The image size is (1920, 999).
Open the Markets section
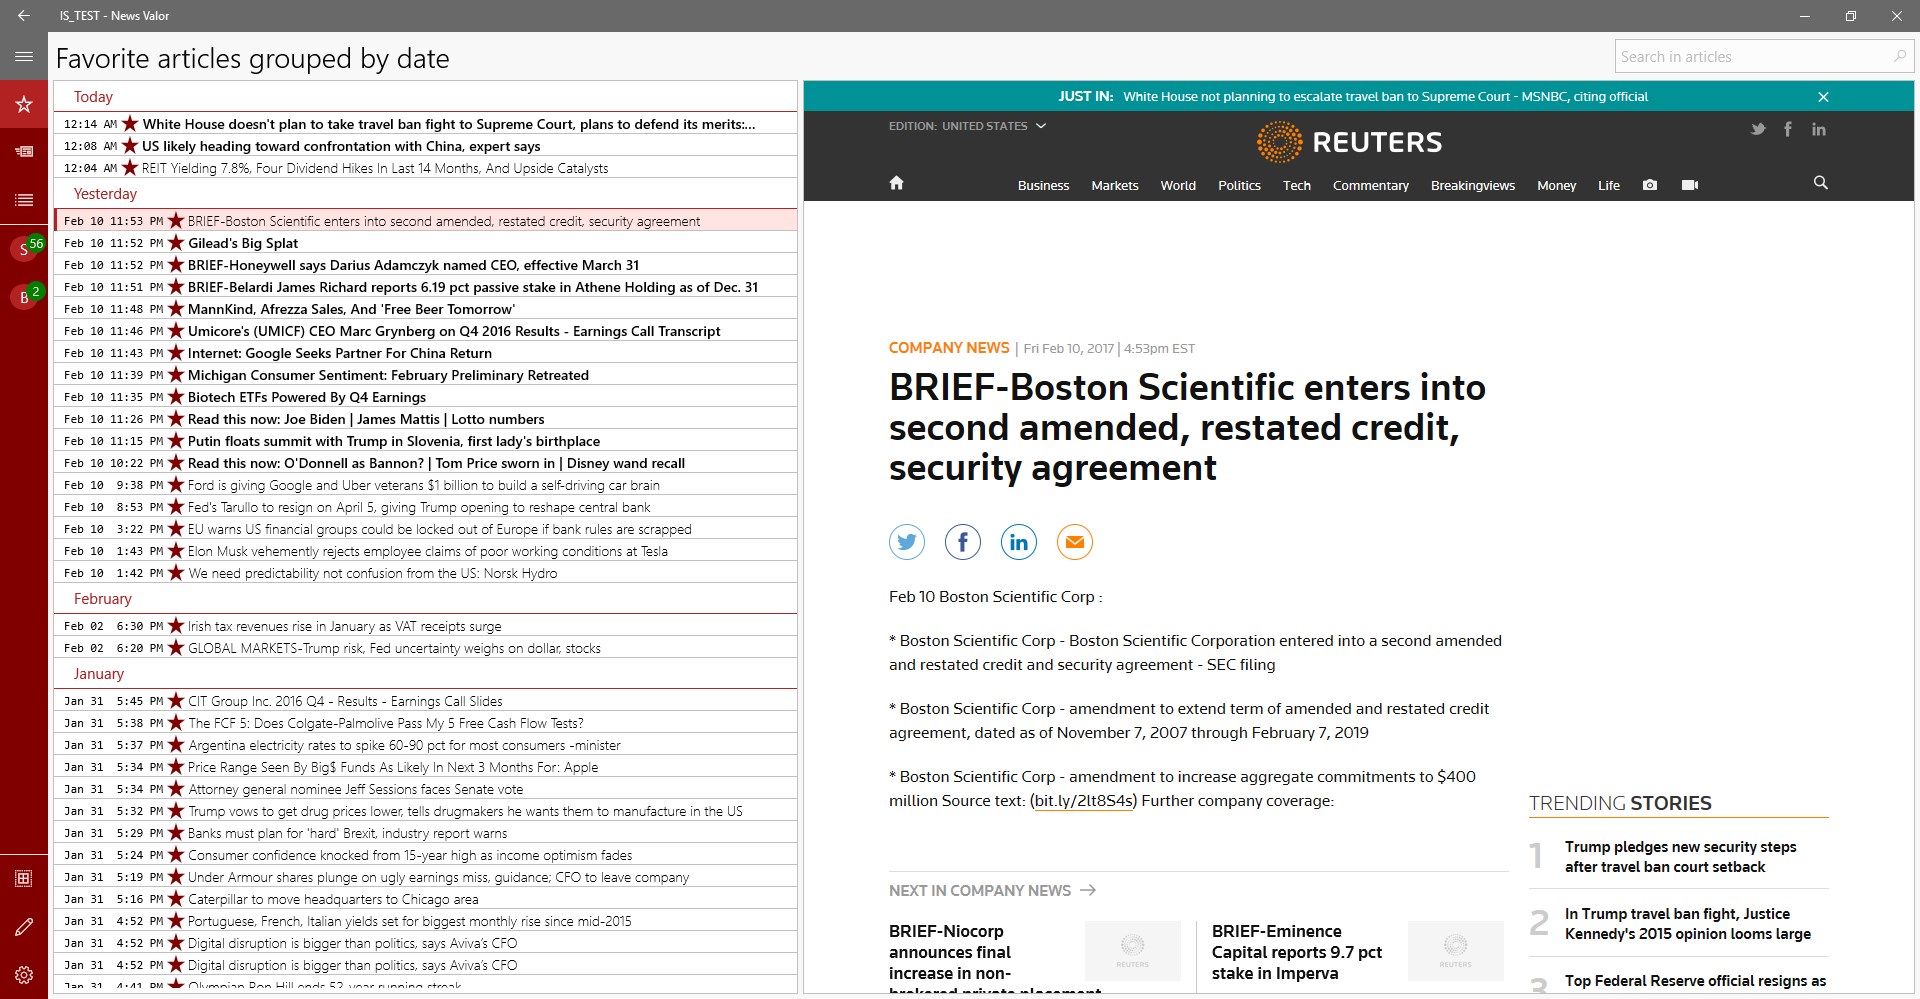tap(1115, 185)
